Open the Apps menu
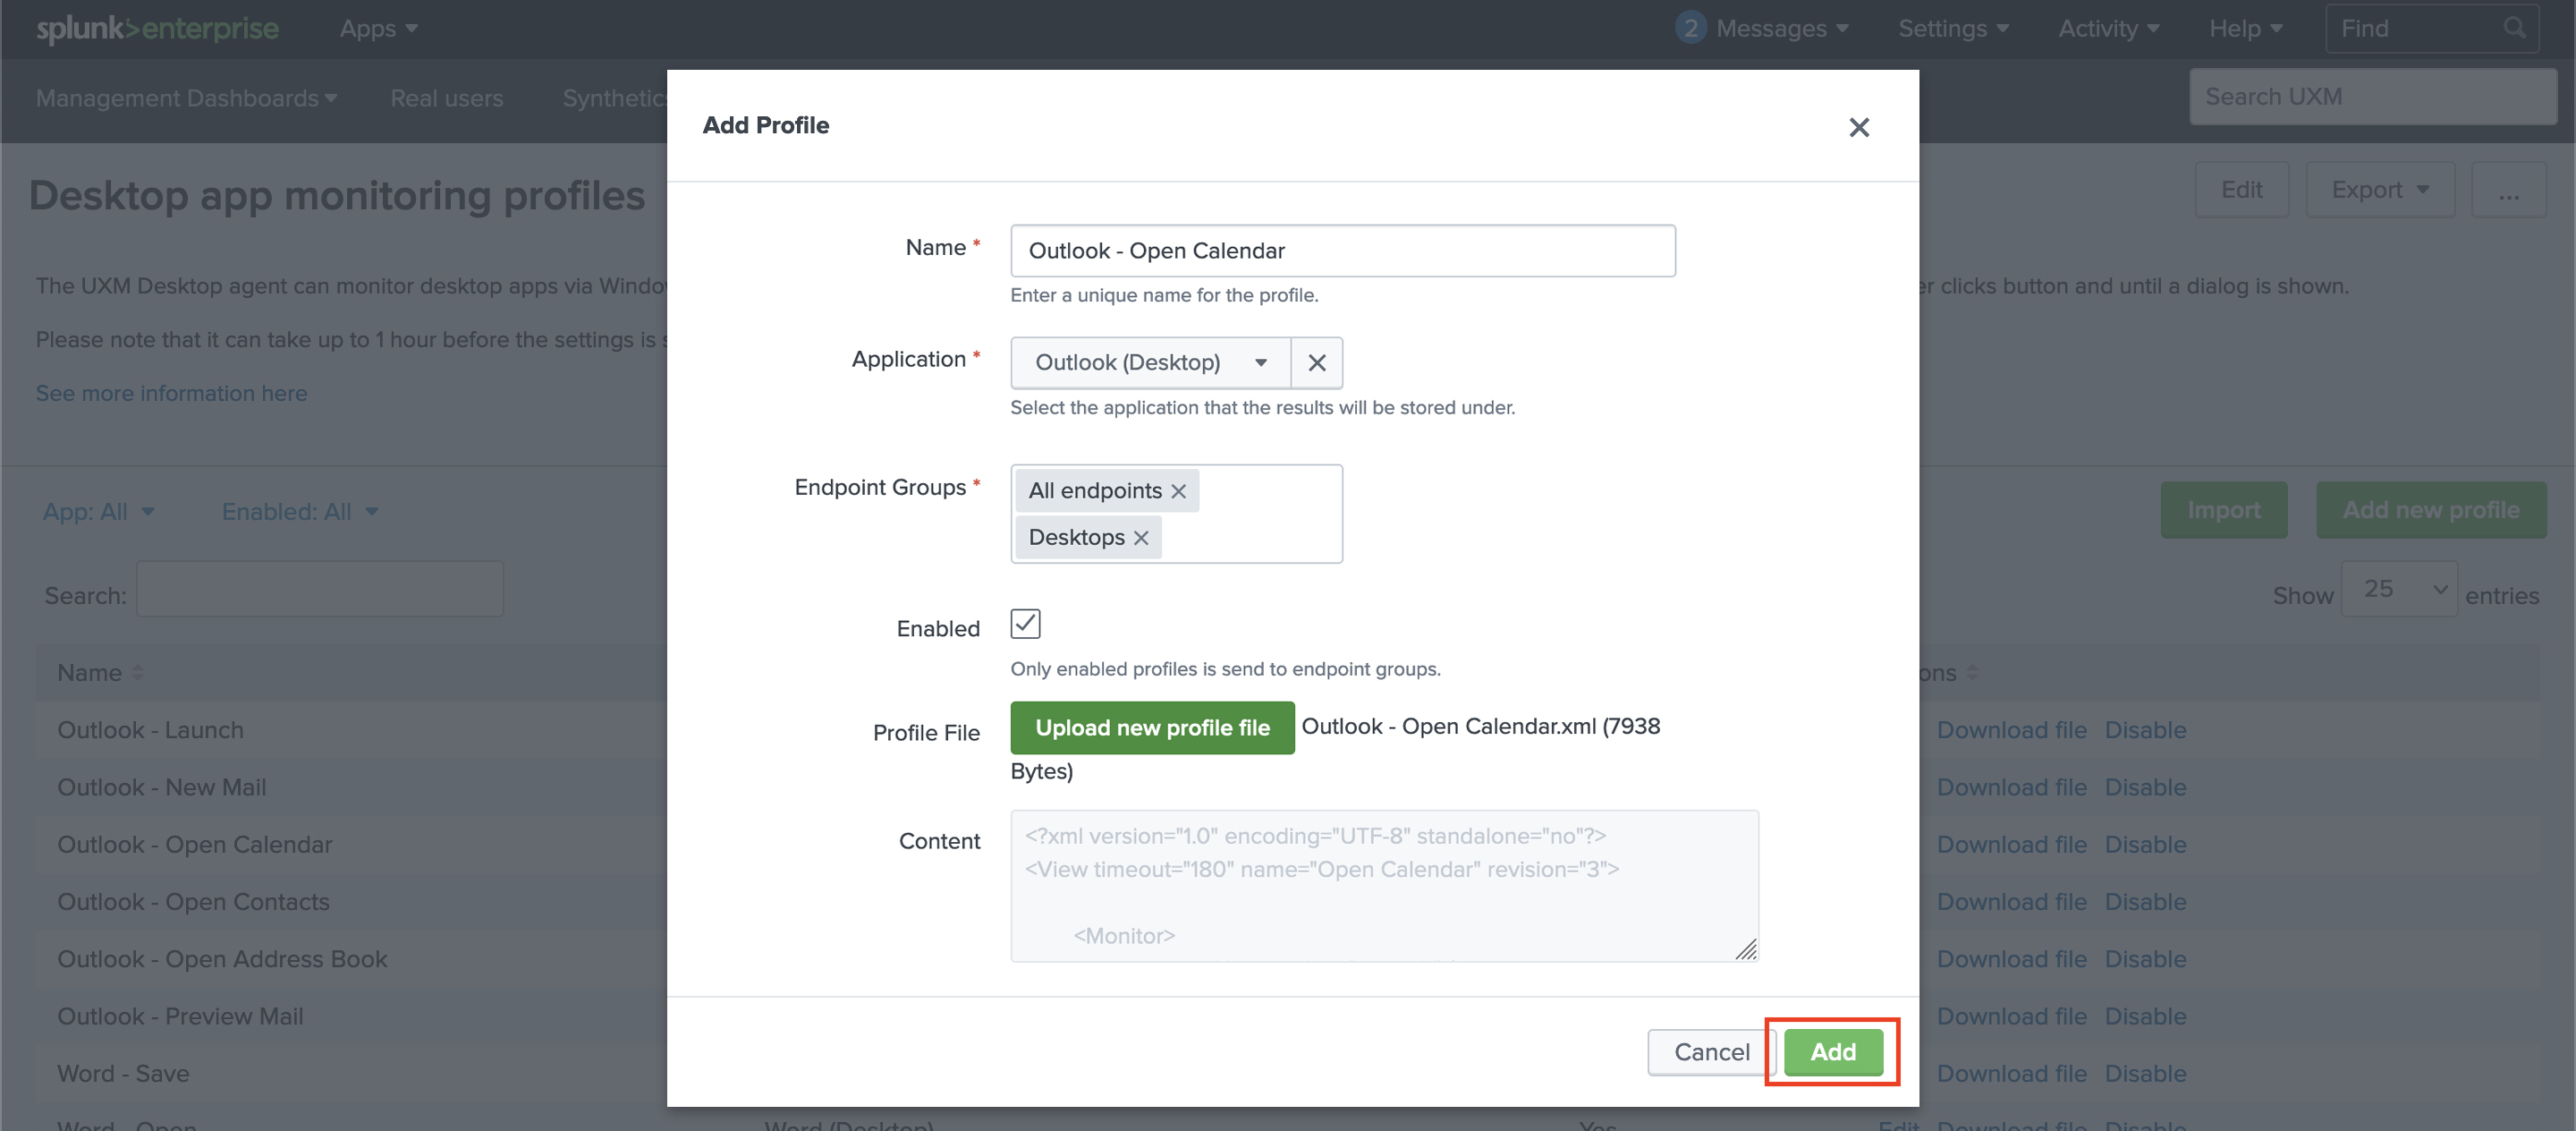 pos(378,28)
